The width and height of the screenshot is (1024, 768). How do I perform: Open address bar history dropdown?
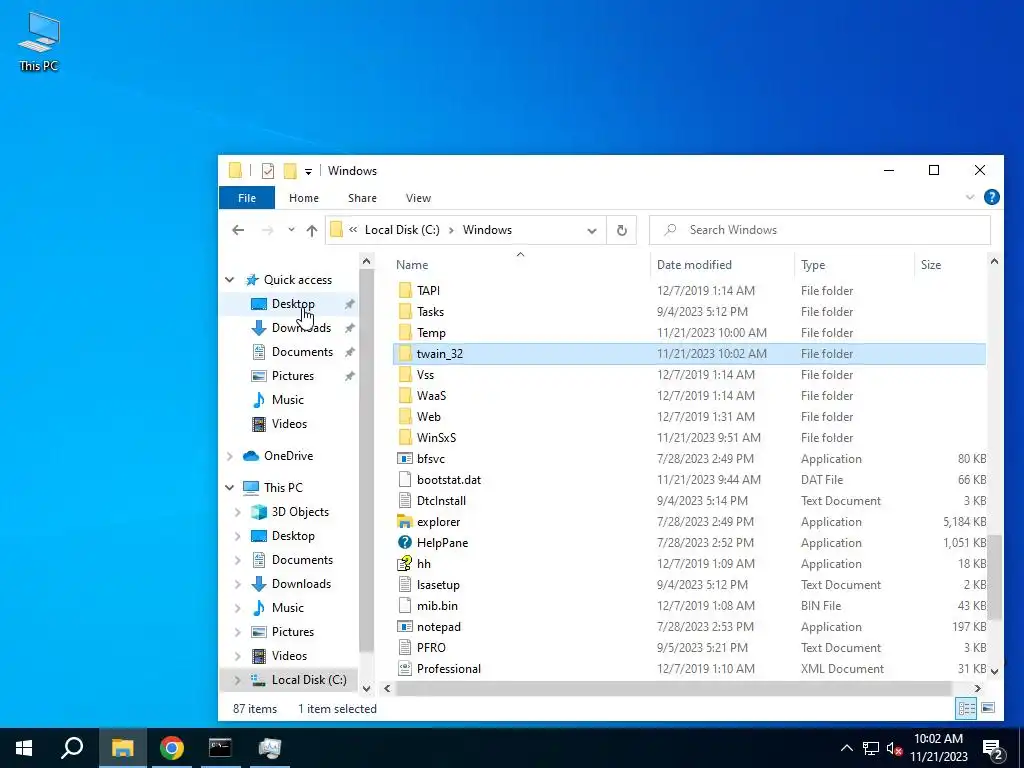click(x=592, y=231)
